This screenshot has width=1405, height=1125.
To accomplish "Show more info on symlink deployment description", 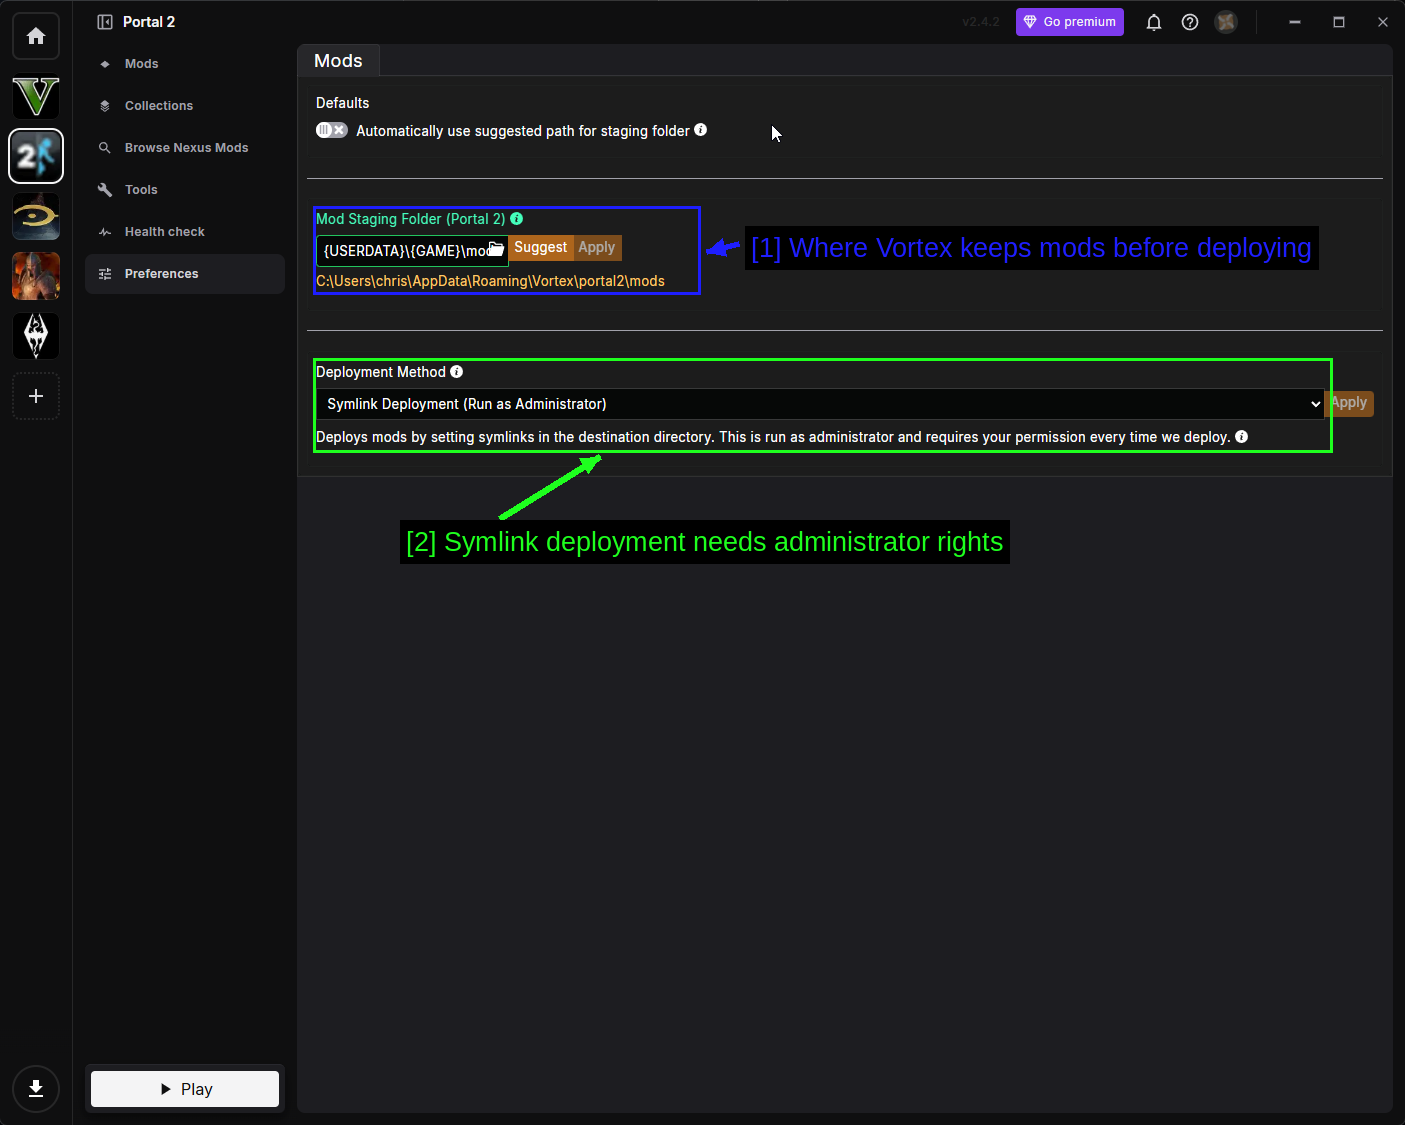I will [1241, 436].
